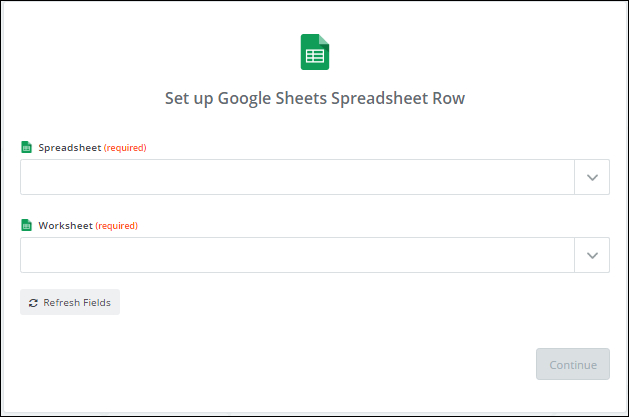
Task: Click Sheets icon beside Spreadsheet label
Action: tap(27, 147)
